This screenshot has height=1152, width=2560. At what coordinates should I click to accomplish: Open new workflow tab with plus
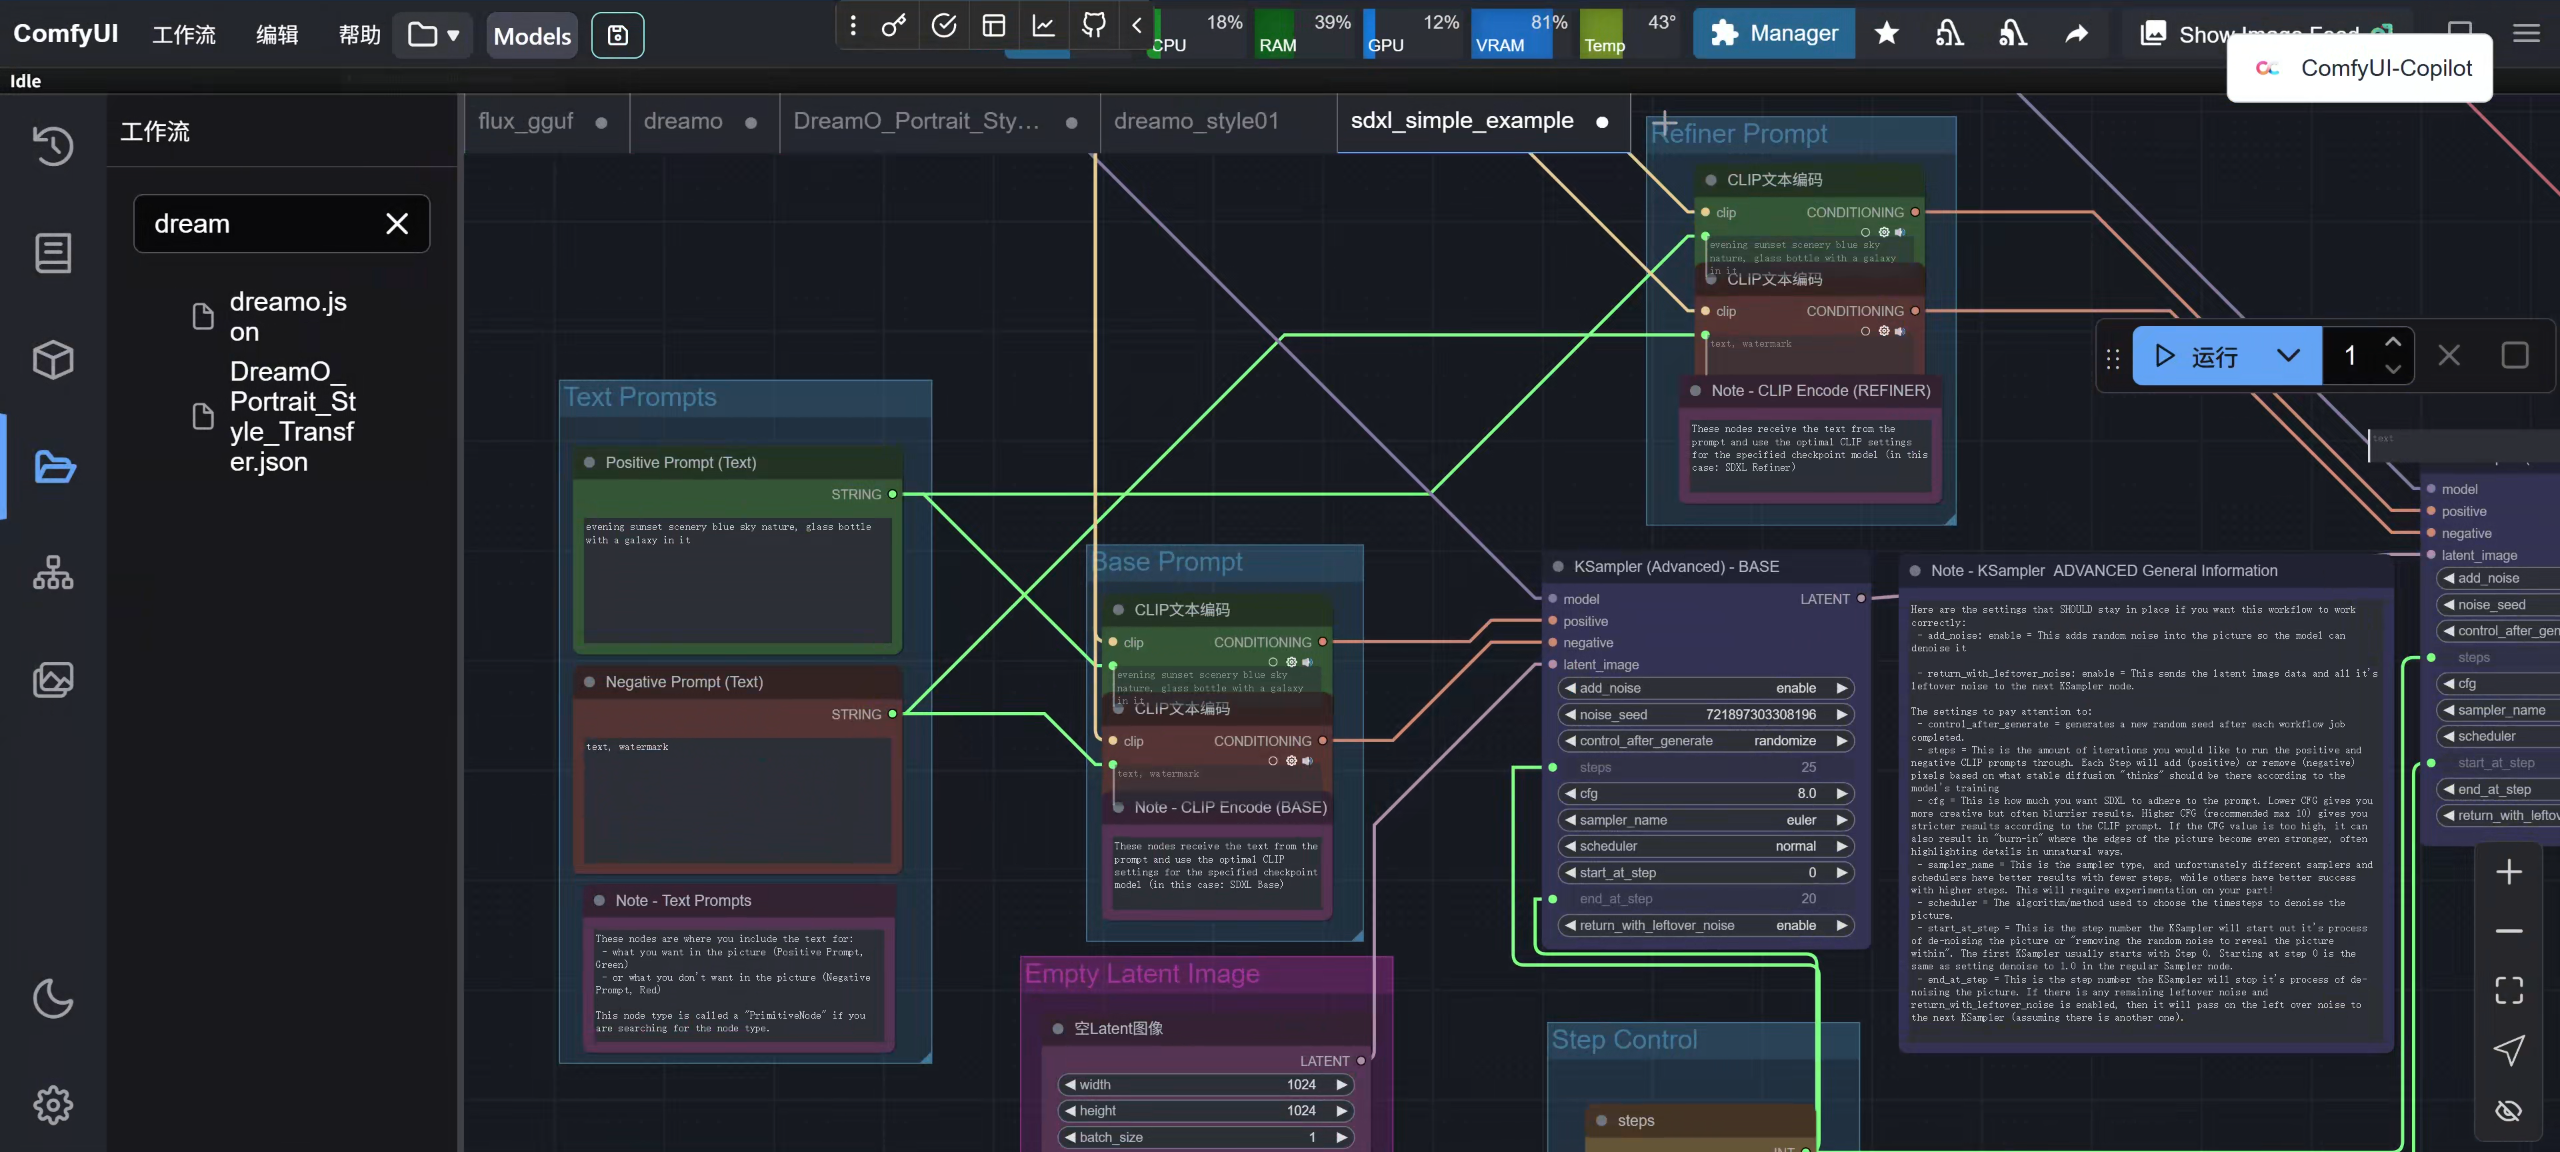tap(1665, 123)
